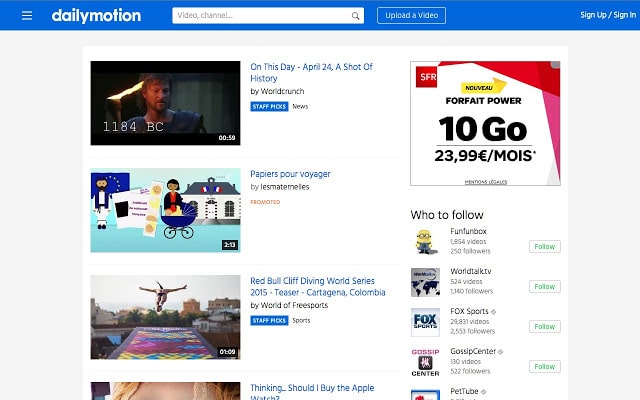Image resolution: width=640 pixels, height=400 pixels.
Task: Open Funfunbox minion avatar
Action: click(x=425, y=242)
